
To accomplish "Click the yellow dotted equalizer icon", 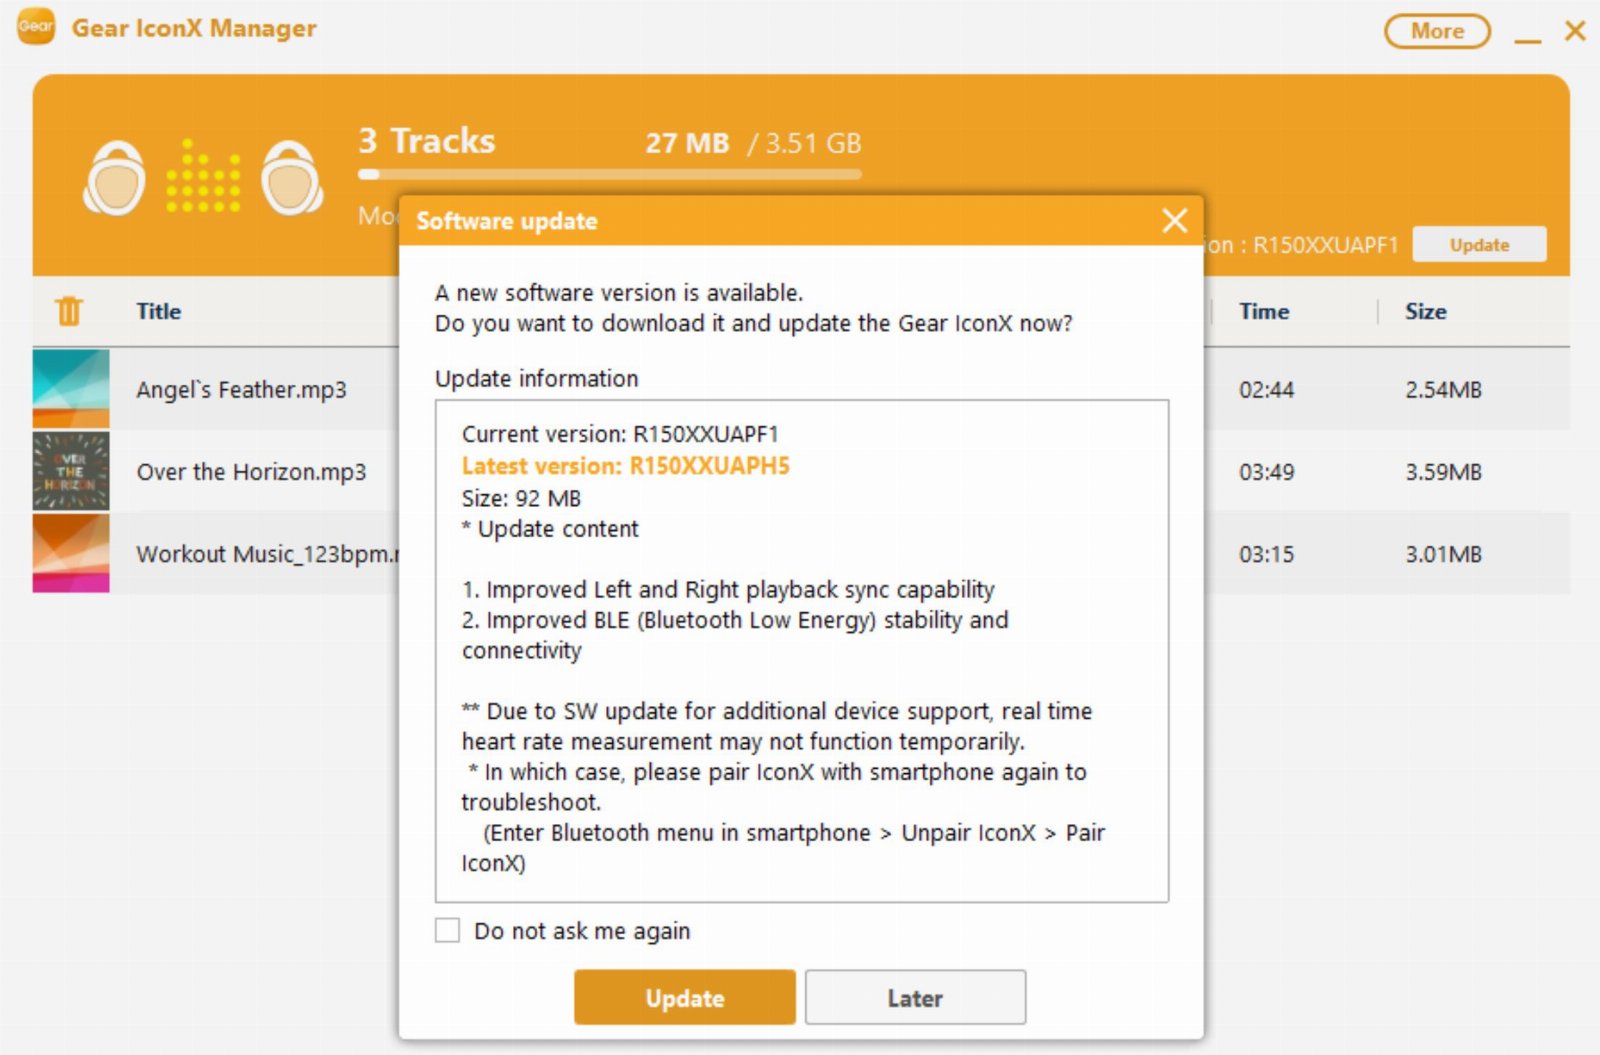I will pyautogui.click(x=203, y=176).
